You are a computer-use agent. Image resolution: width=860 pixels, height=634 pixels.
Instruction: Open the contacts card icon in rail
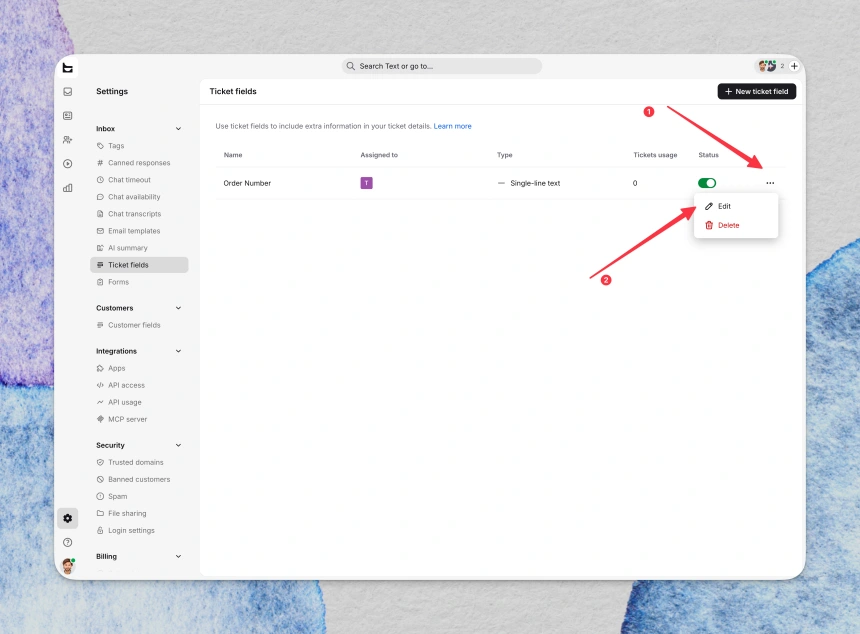[67, 116]
